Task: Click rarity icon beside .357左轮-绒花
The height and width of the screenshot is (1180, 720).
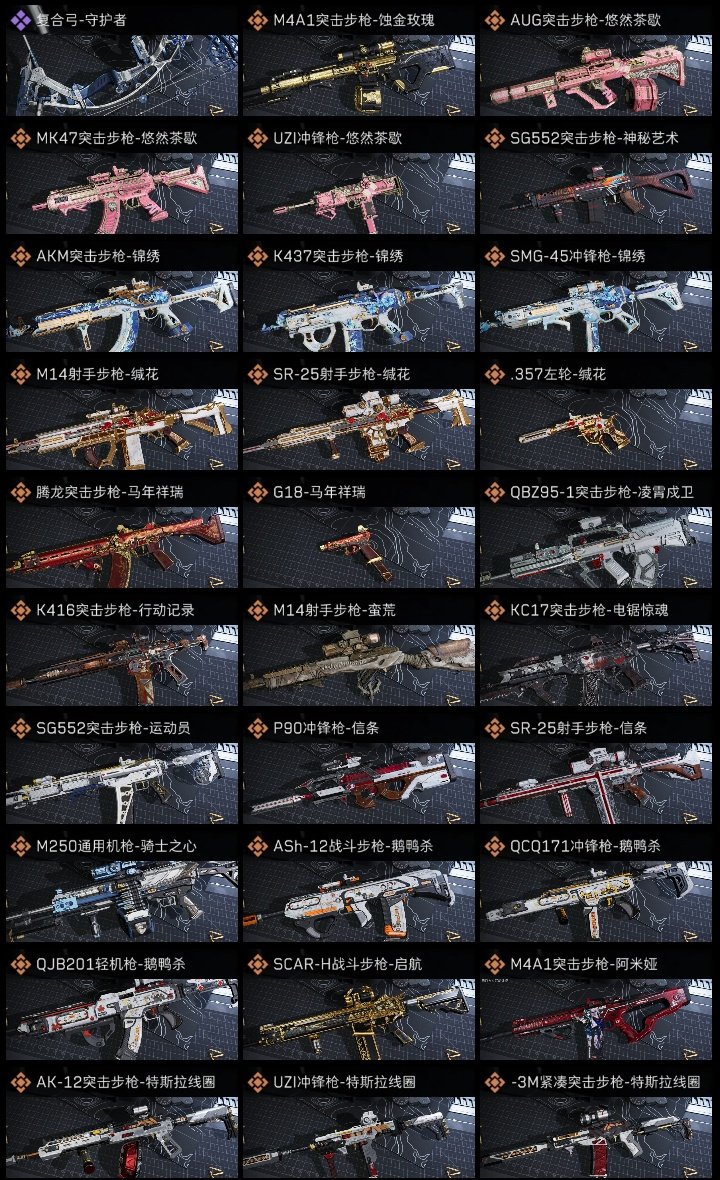Action: (x=494, y=374)
